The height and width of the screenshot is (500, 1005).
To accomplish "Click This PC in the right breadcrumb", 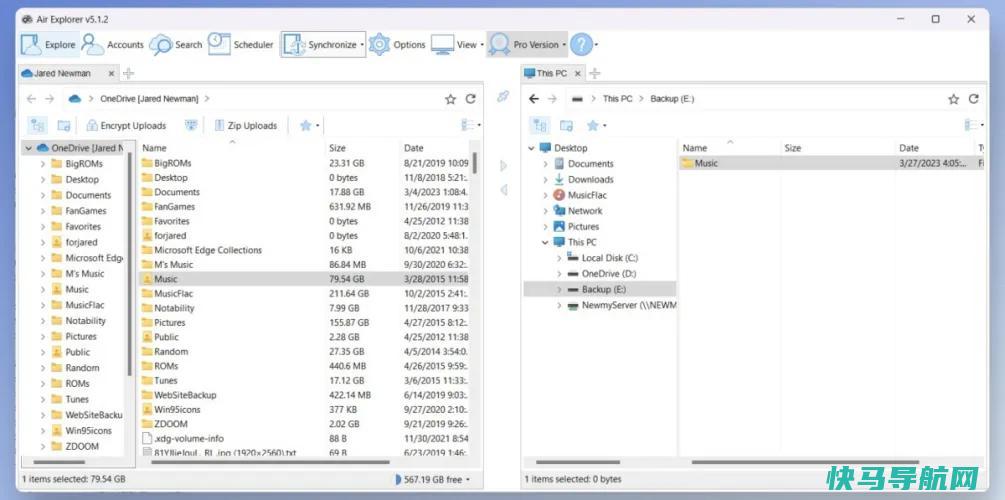I will point(617,99).
